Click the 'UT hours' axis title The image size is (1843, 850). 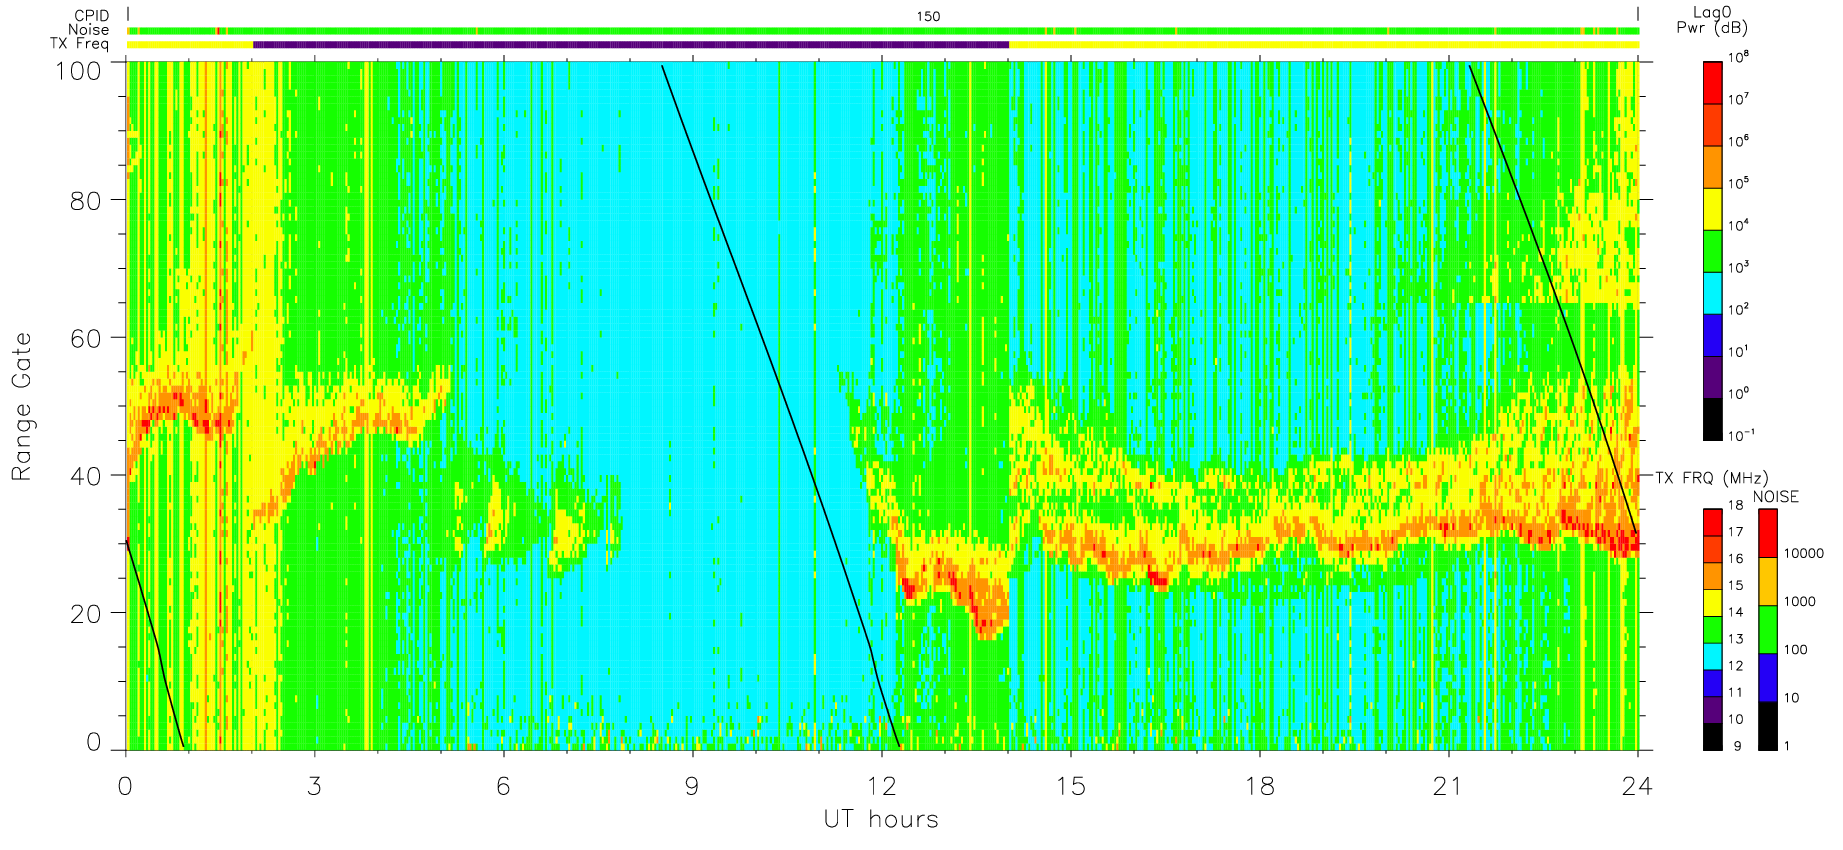pyautogui.click(x=881, y=820)
